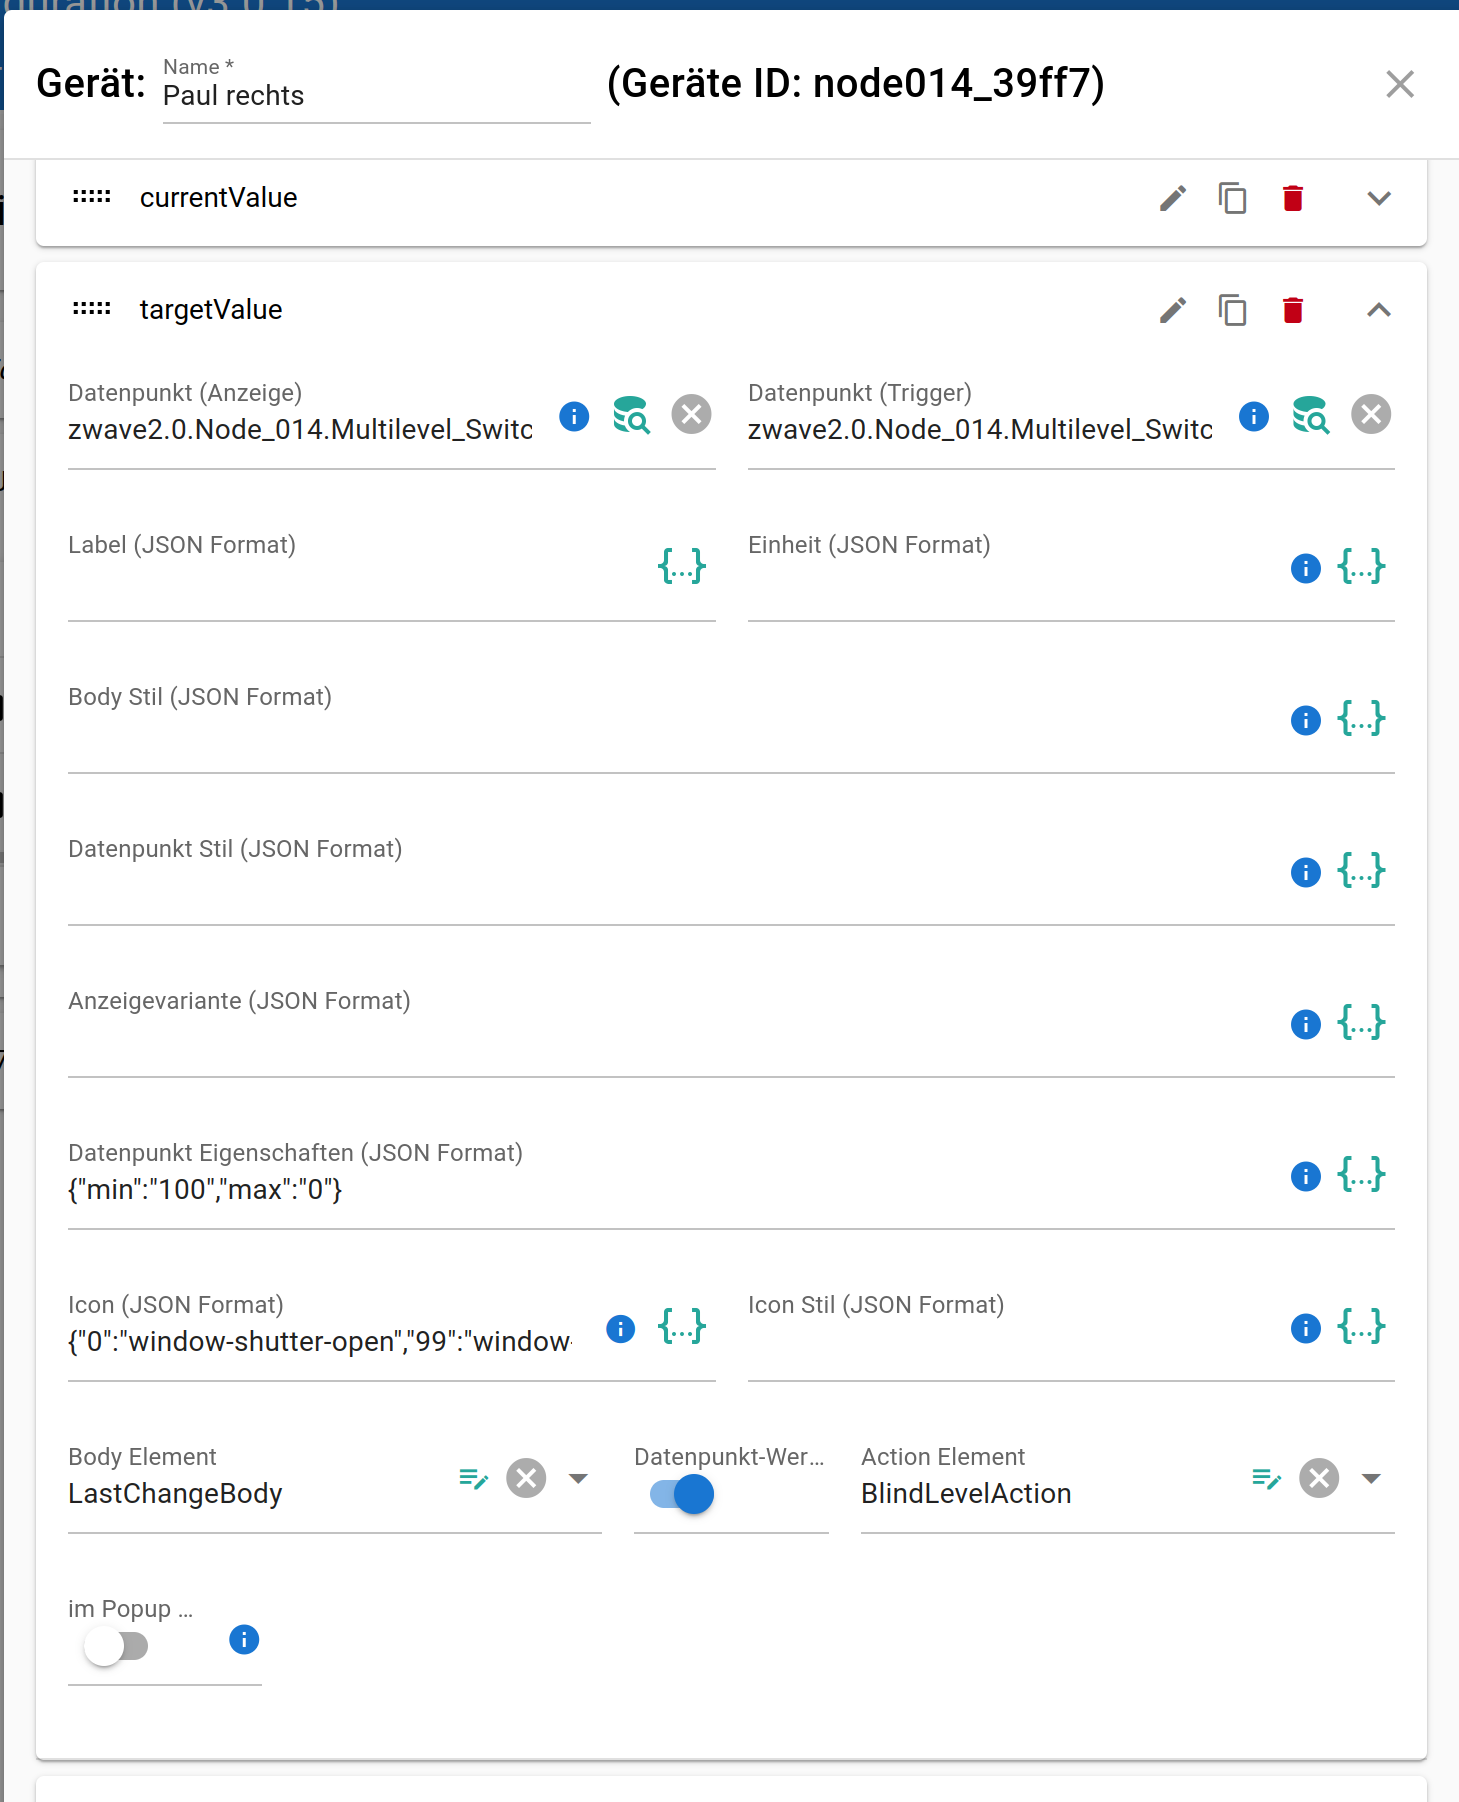Viewport: 1459px width, 1802px height.
Task: Click the Geräte ID node014_39ff7 text
Action: 856,84
